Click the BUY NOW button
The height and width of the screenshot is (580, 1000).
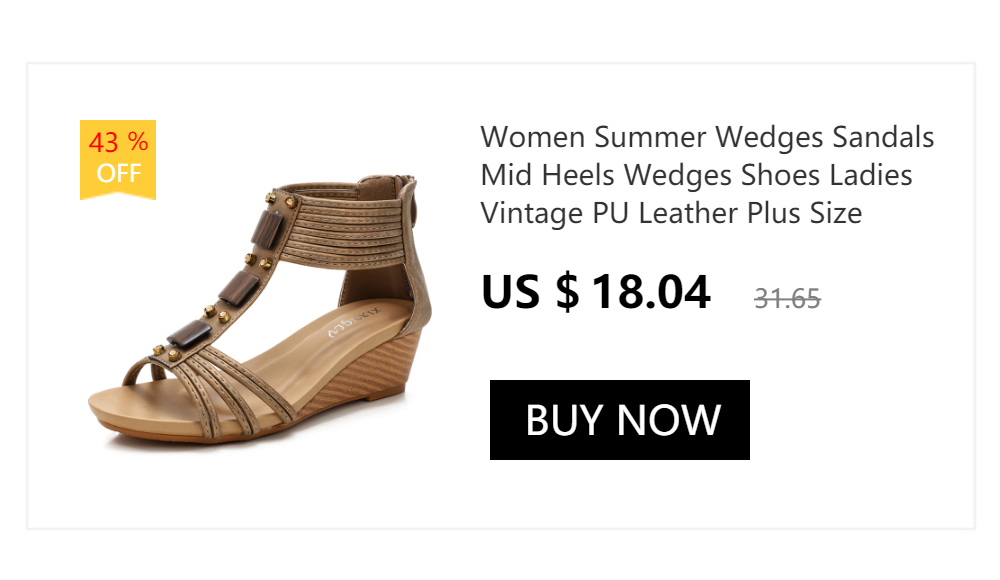pos(619,420)
